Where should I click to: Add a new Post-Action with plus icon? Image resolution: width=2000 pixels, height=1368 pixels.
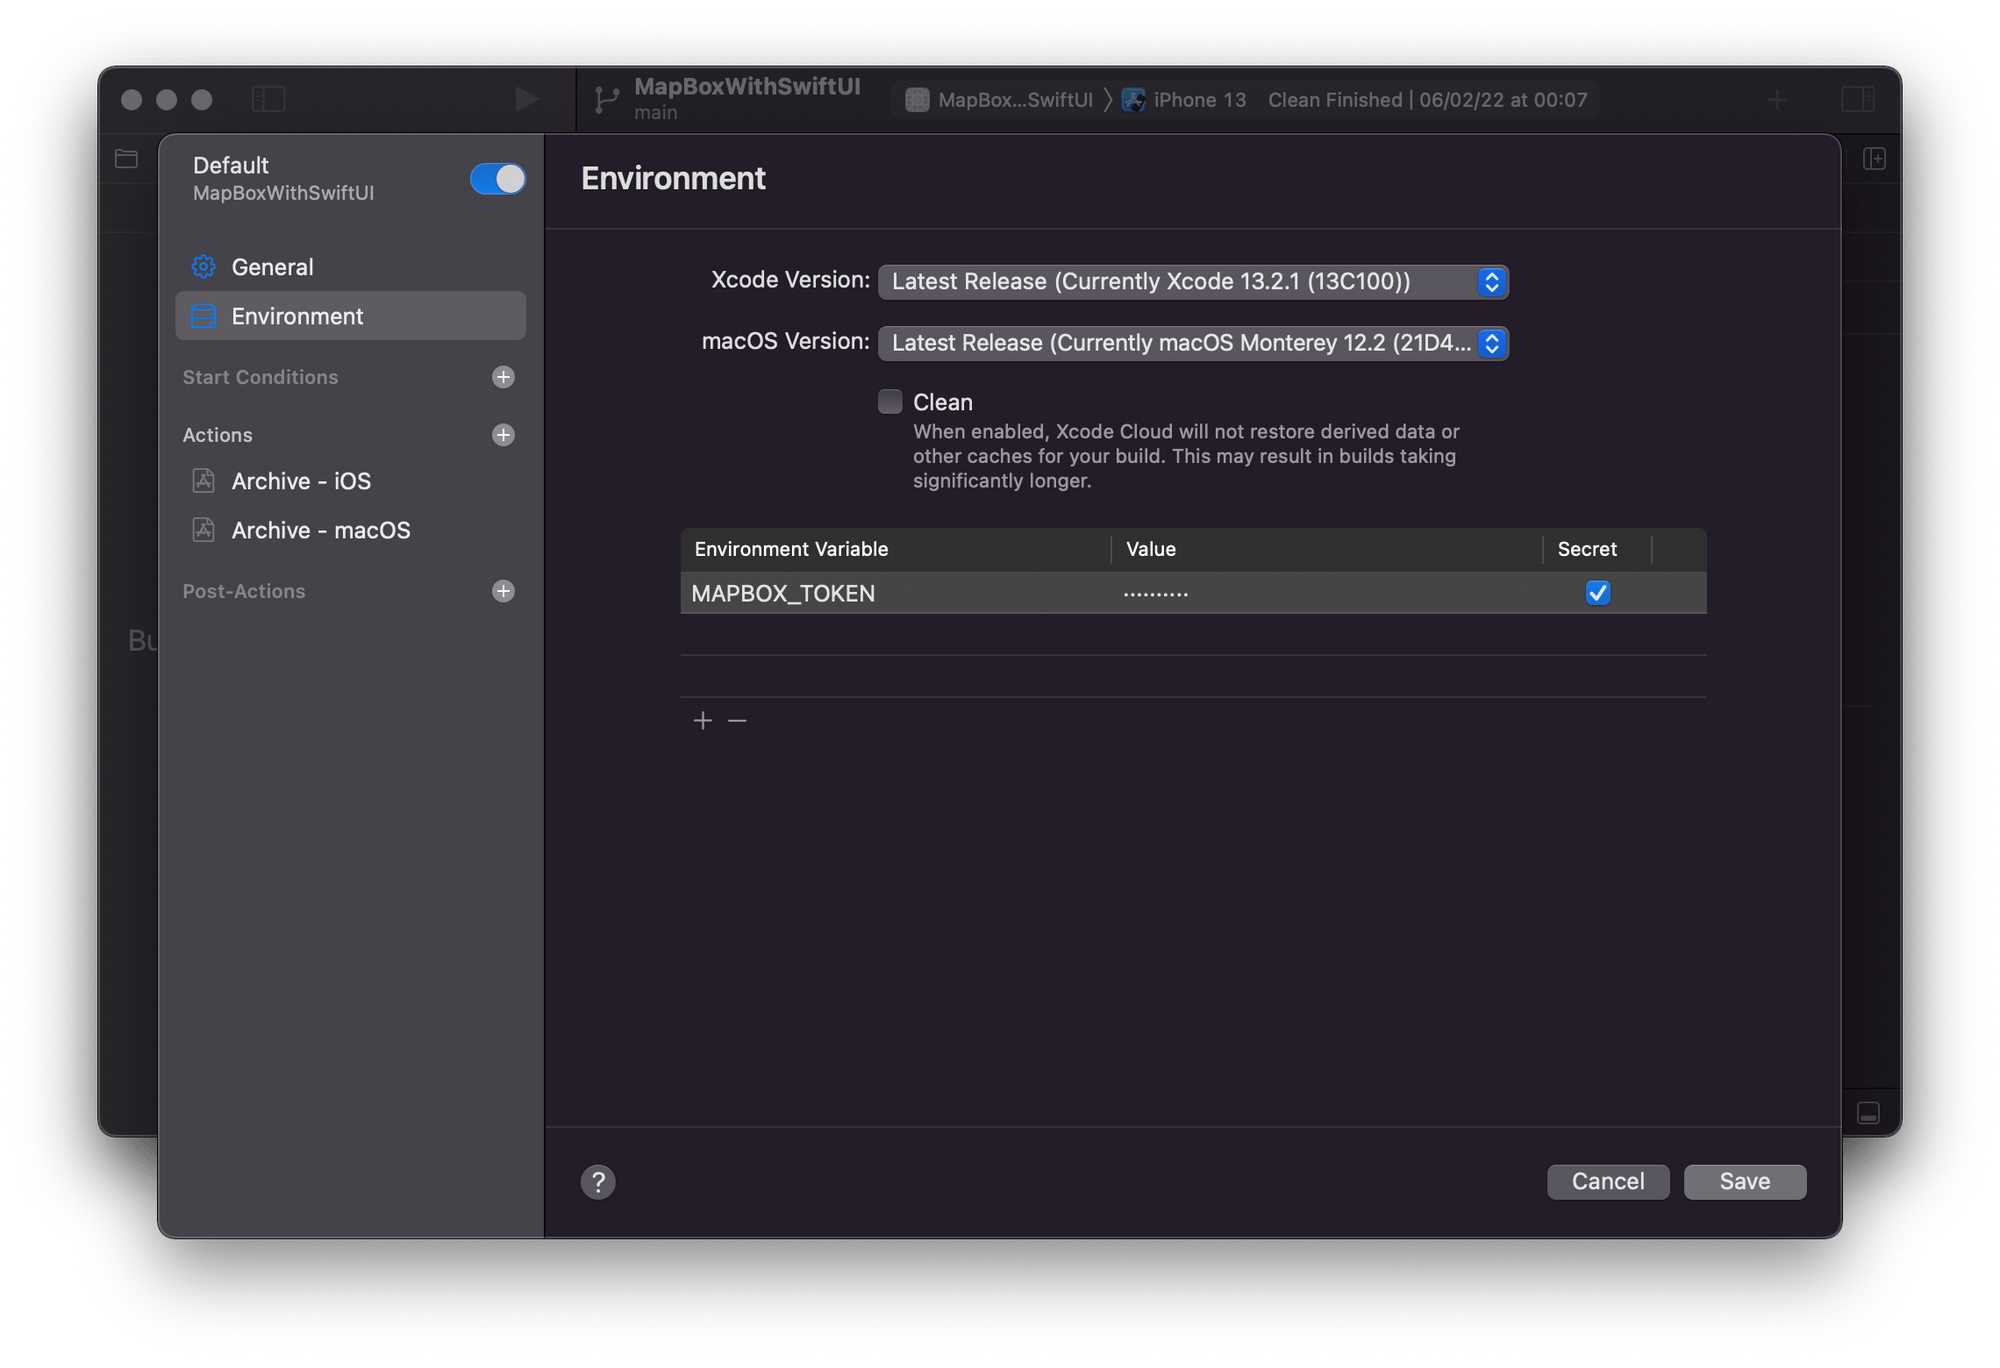(503, 591)
